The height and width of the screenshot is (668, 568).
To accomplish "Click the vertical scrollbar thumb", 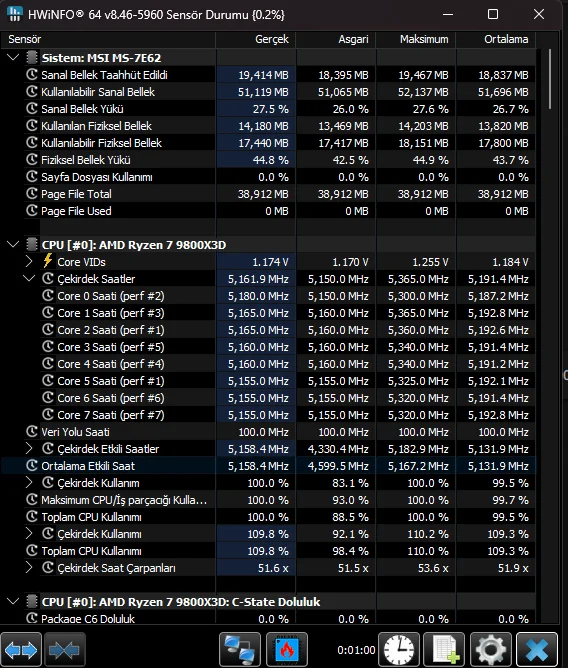I will 550,79.
